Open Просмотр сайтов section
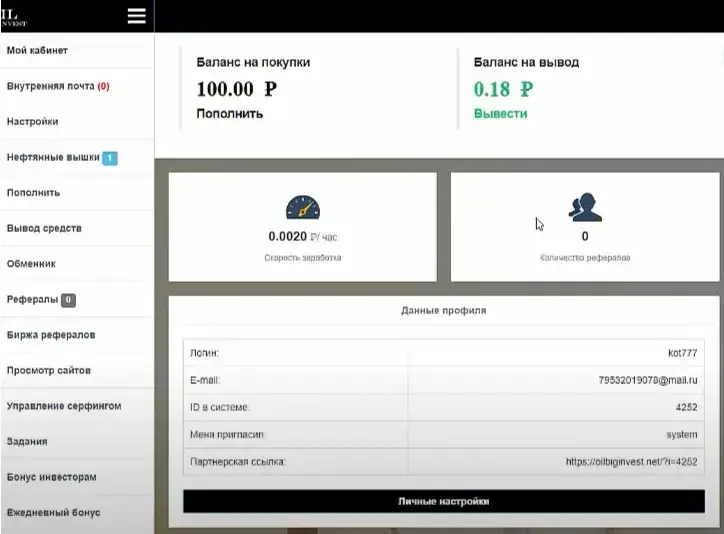 48,370
